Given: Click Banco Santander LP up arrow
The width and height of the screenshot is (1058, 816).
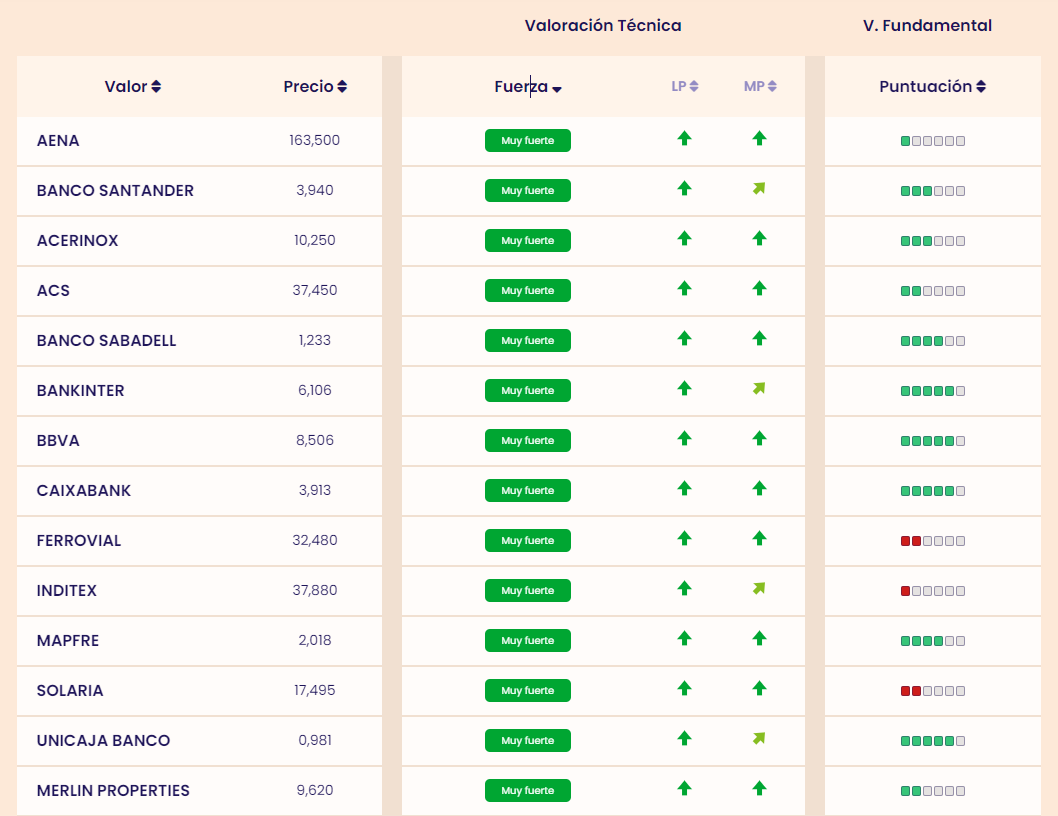Looking at the screenshot, I should point(684,188).
